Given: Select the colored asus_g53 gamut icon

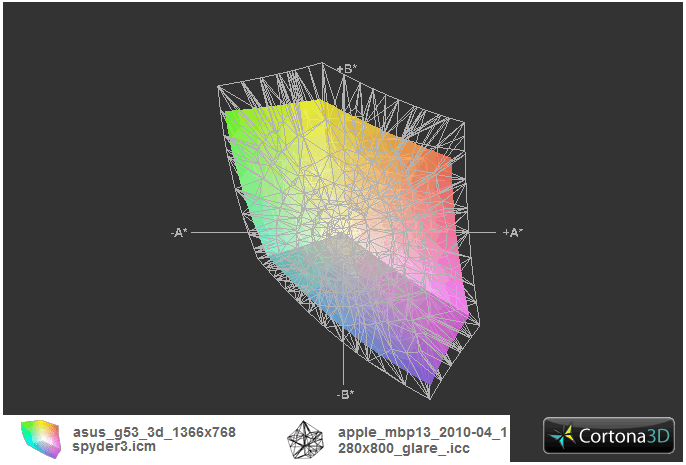Looking at the screenshot, I should [41, 439].
